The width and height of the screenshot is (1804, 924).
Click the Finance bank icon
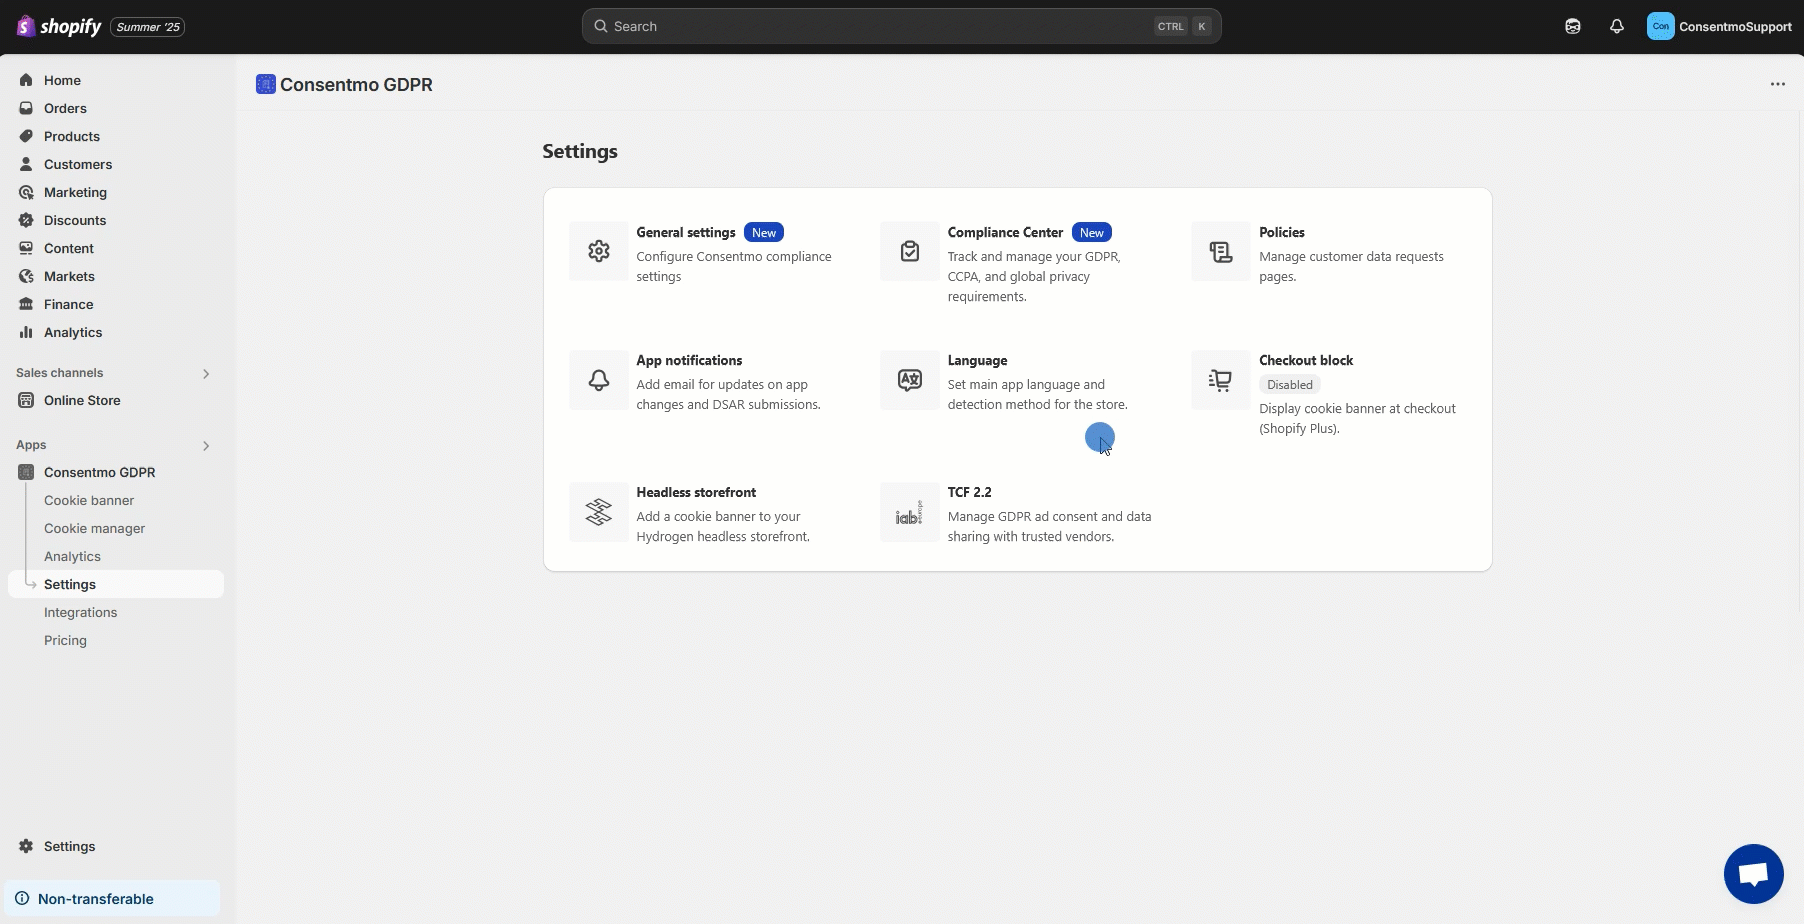click(x=26, y=304)
